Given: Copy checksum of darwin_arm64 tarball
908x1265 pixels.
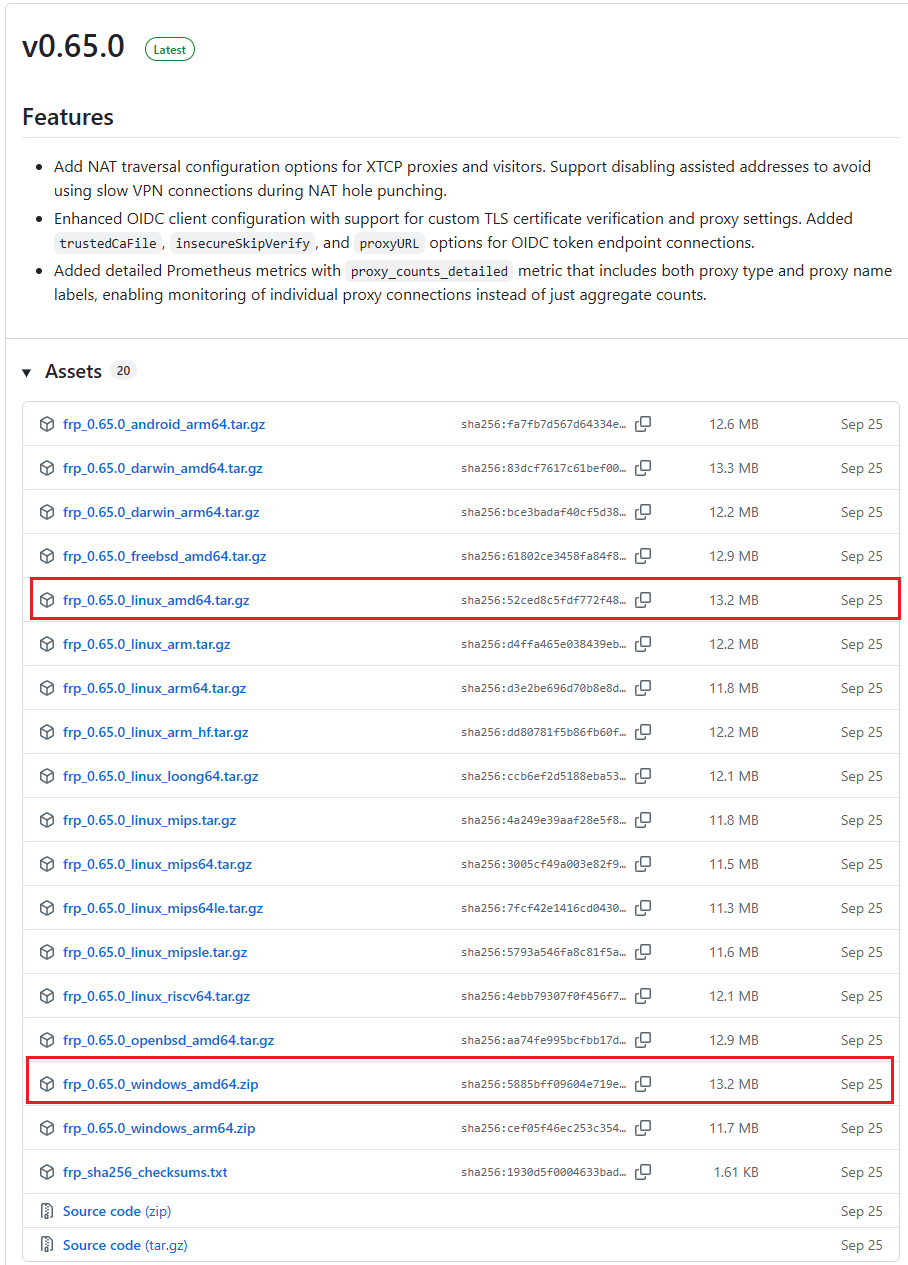Looking at the screenshot, I should 643,512.
